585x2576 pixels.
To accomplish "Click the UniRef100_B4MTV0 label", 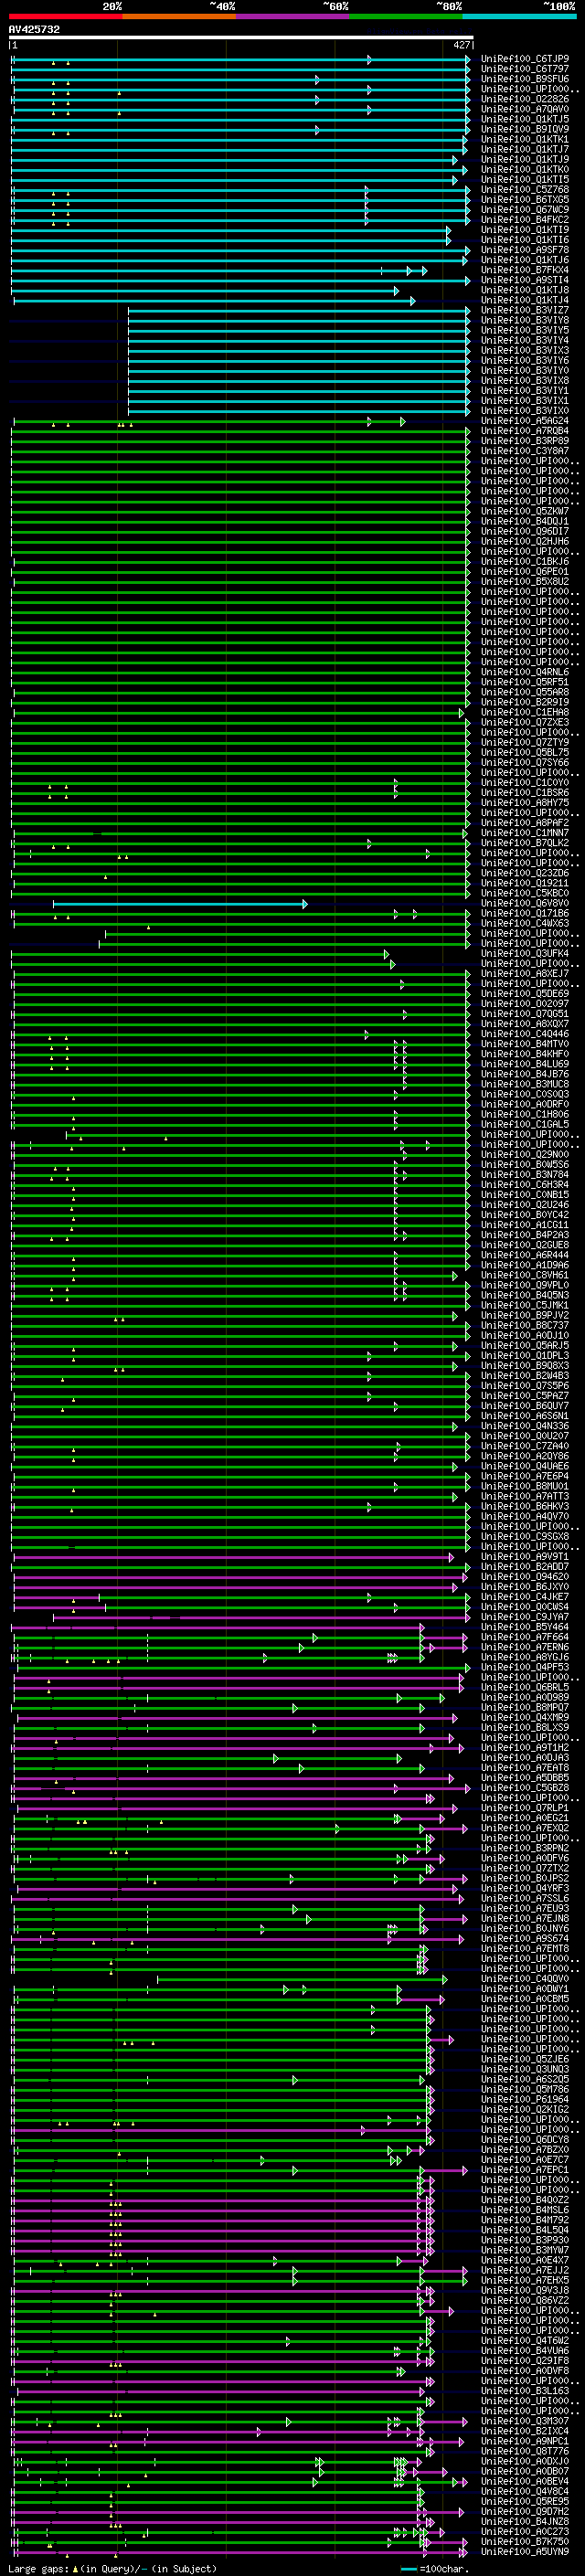I will 524,1044.
